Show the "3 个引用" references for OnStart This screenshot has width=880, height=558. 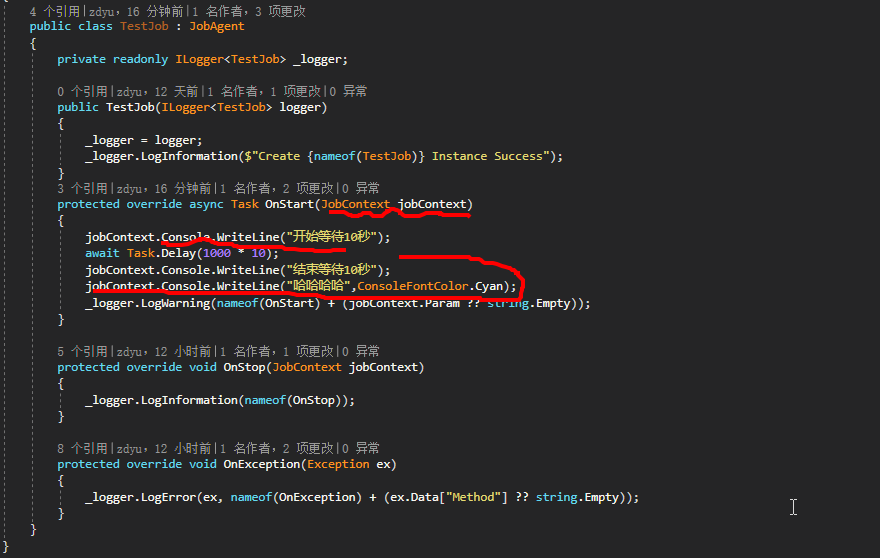click(84, 188)
